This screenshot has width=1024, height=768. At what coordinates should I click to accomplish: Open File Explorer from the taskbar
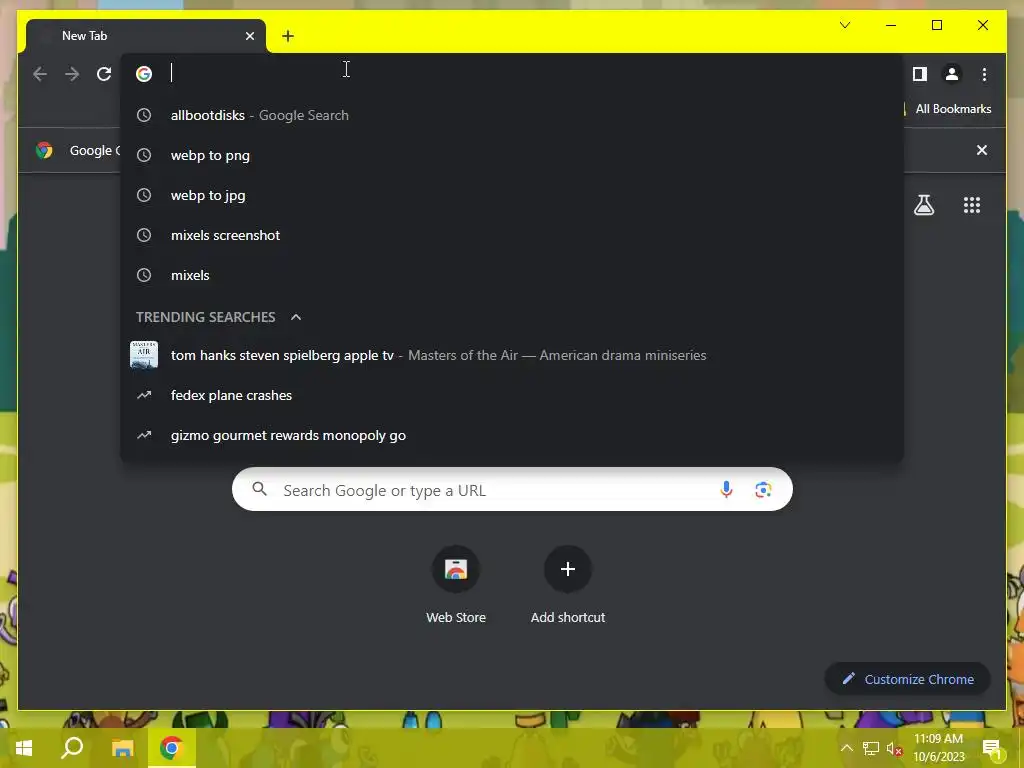point(122,748)
